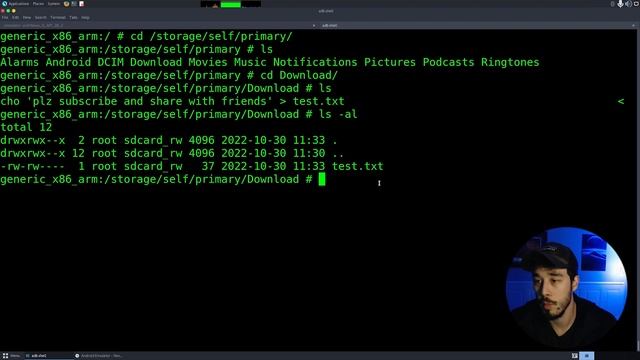Click 'Notifications' in the directory listing

click(x=315, y=62)
